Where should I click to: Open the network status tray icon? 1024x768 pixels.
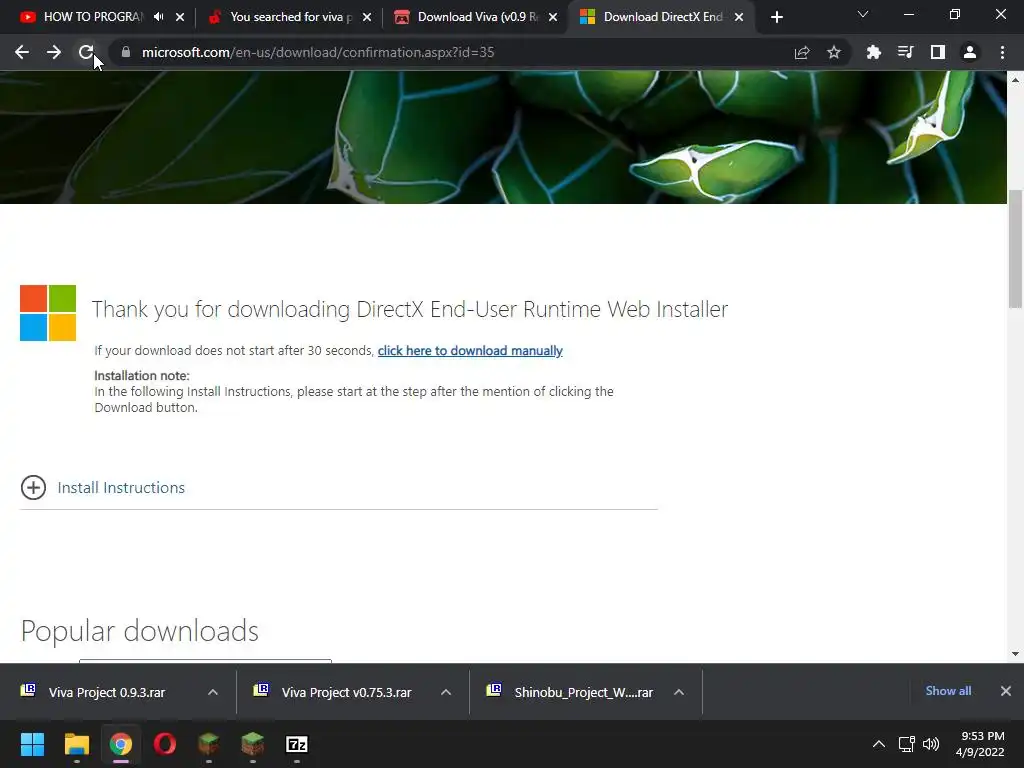click(906, 744)
